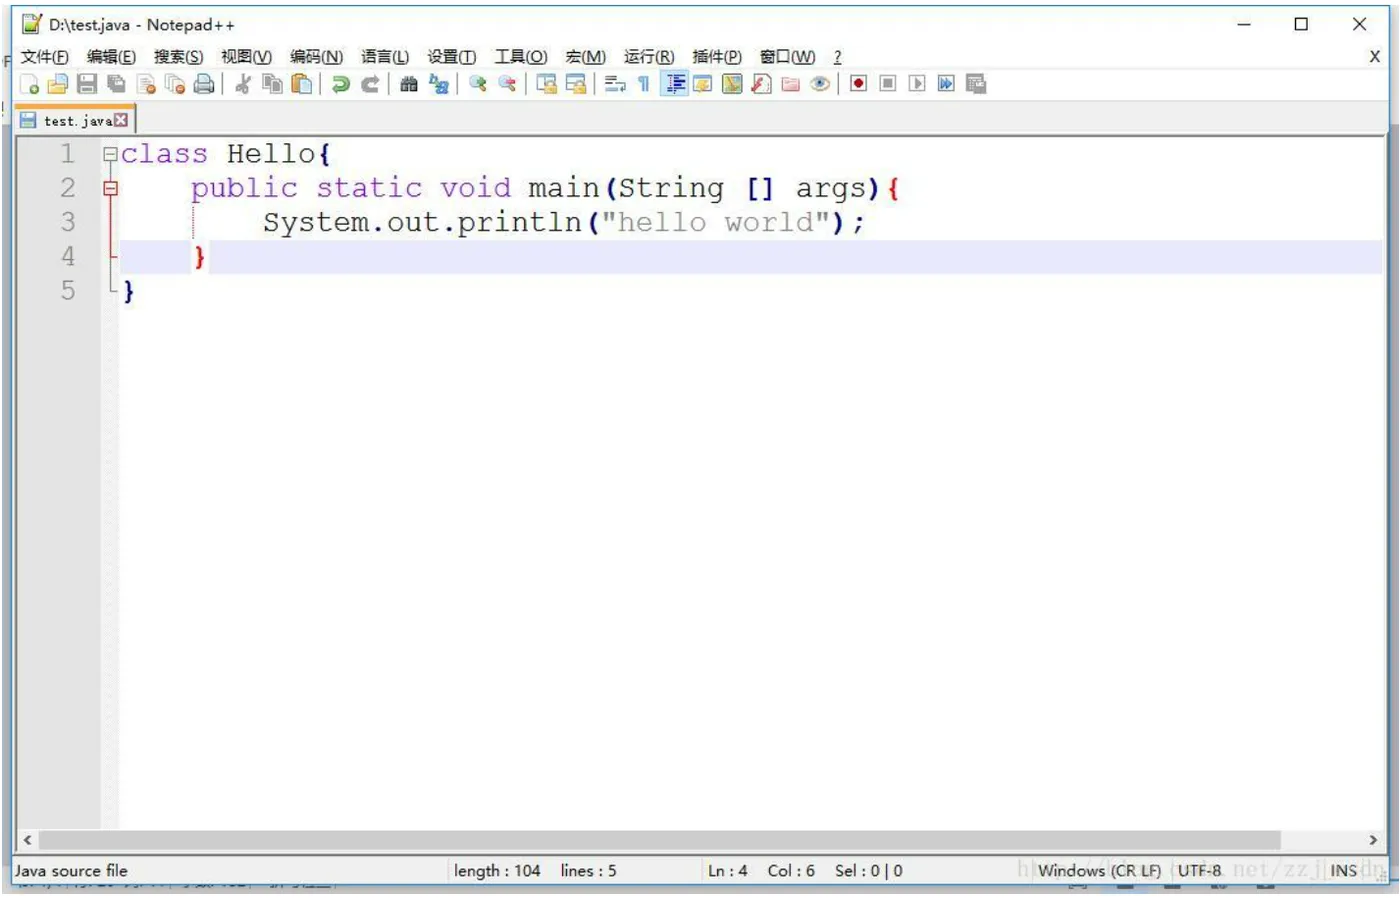The width and height of the screenshot is (1400, 898).
Task: Start macro recording red dot icon
Action: click(858, 84)
